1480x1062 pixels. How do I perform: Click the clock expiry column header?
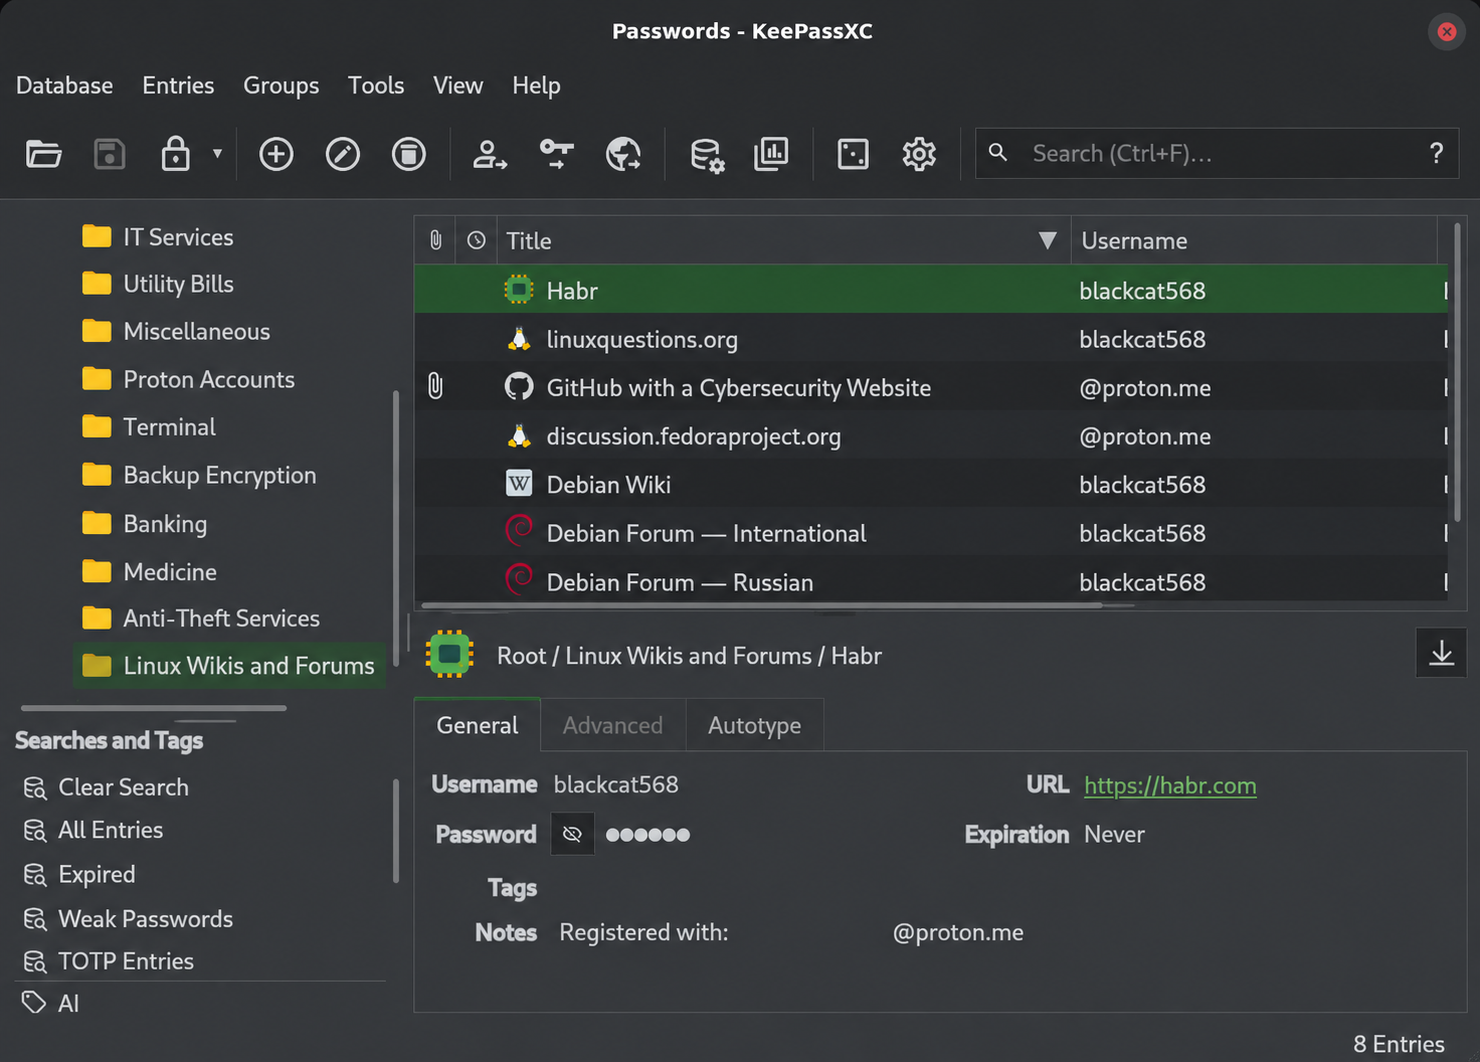pyautogui.click(x=476, y=240)
